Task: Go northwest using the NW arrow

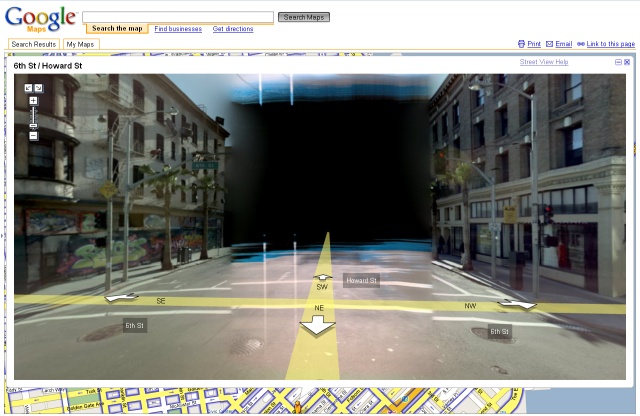Action: 517,304
